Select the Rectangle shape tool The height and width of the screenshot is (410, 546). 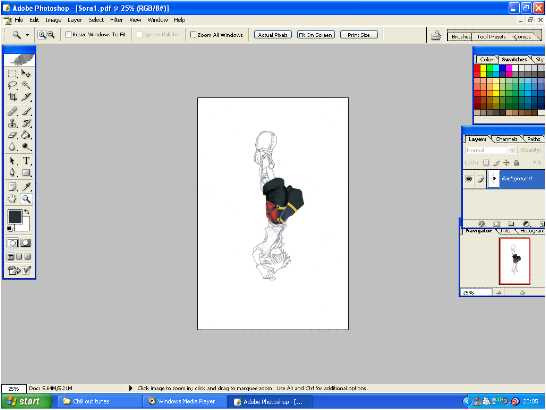26,173
